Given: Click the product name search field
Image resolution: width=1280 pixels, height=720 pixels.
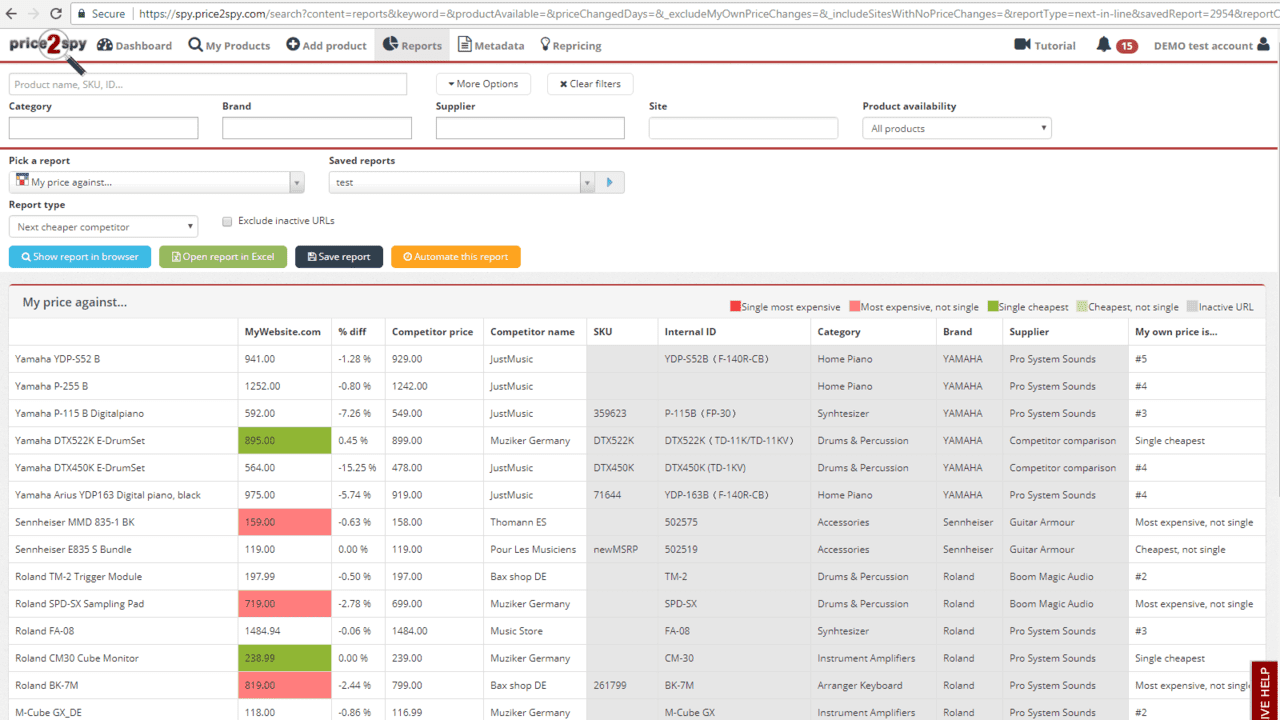Looking at the screenshot, I should coord(208,84).
